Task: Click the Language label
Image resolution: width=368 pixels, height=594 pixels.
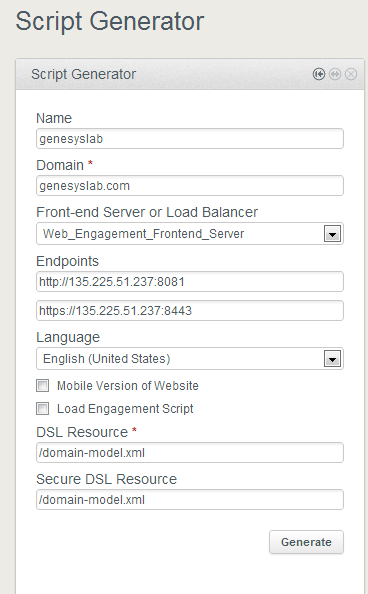Action: (x=68, y=337)
